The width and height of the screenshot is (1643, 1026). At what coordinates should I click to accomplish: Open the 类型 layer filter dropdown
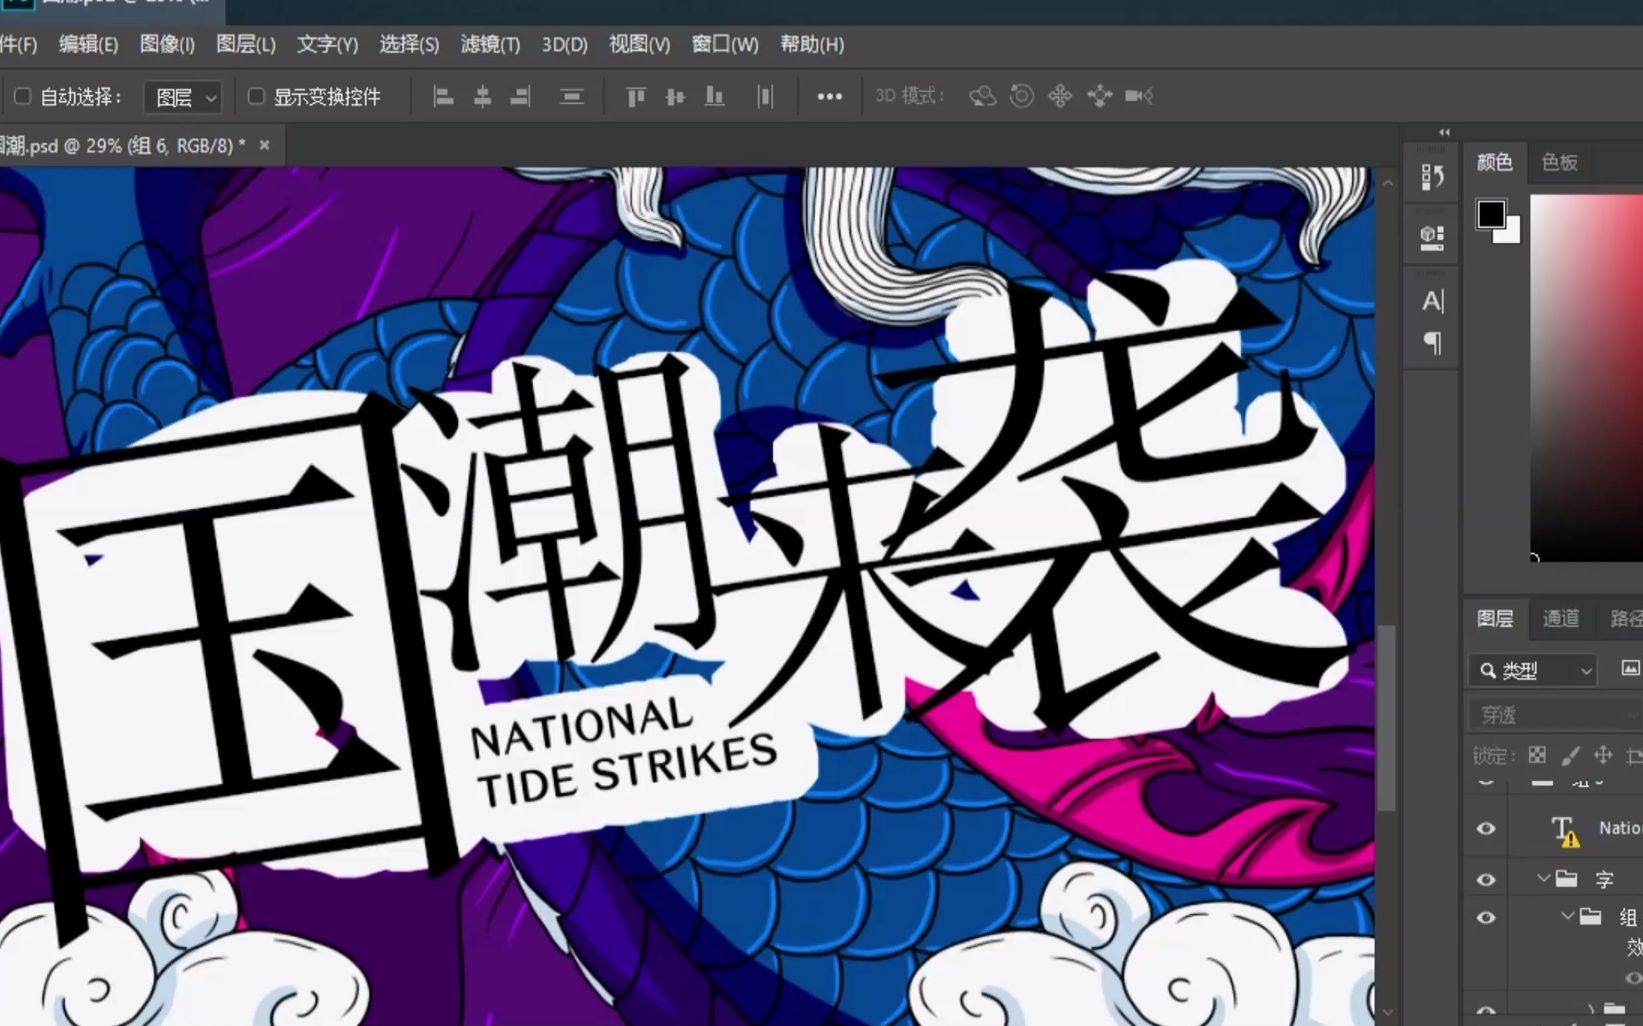point(1533,670)
